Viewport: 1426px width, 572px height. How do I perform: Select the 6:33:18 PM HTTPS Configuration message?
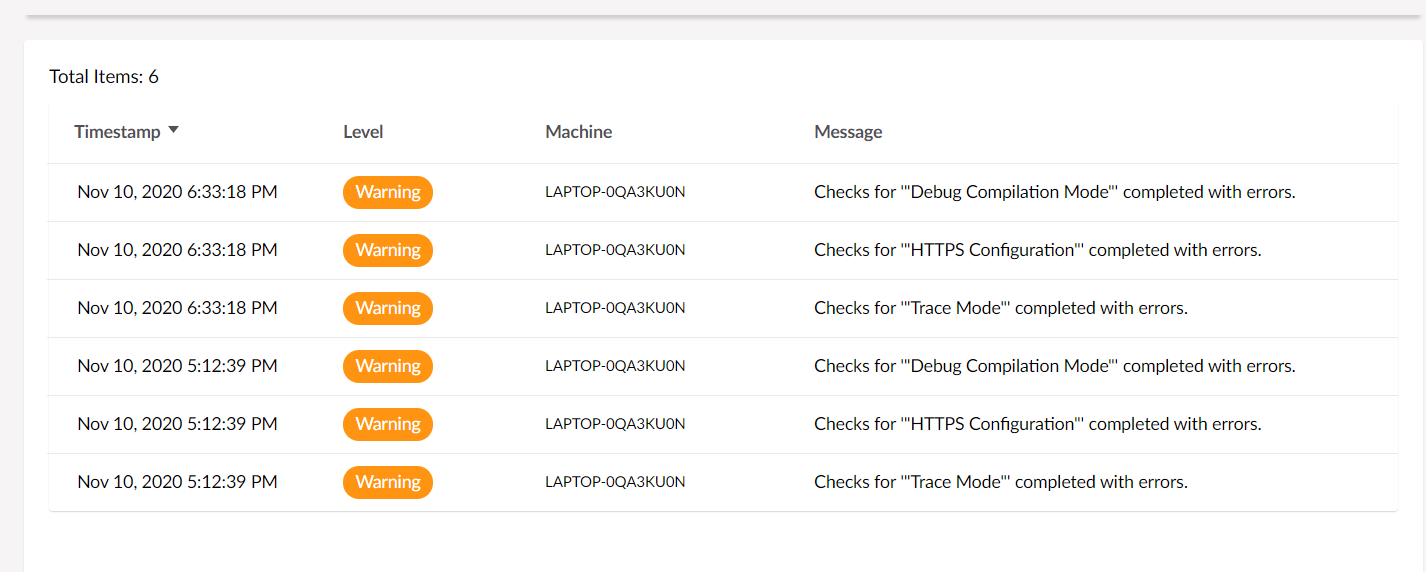[x=1037, y=250]
